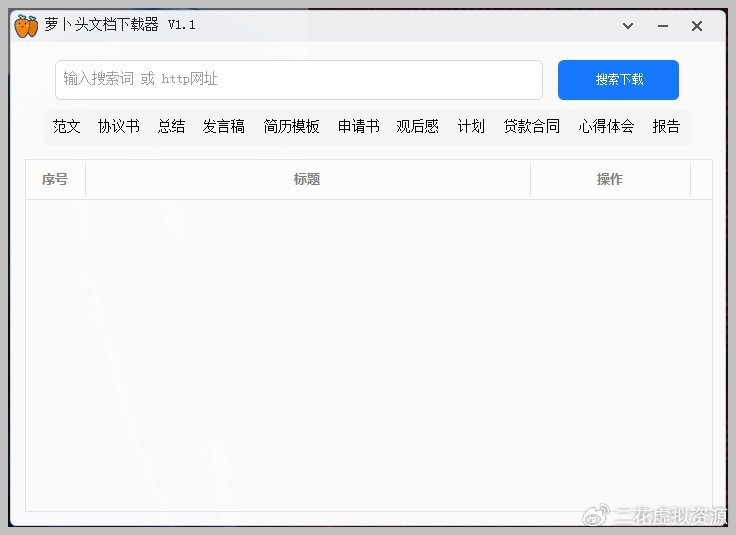Select the 范文 category tag
The image size is (736, 535).
67,126
